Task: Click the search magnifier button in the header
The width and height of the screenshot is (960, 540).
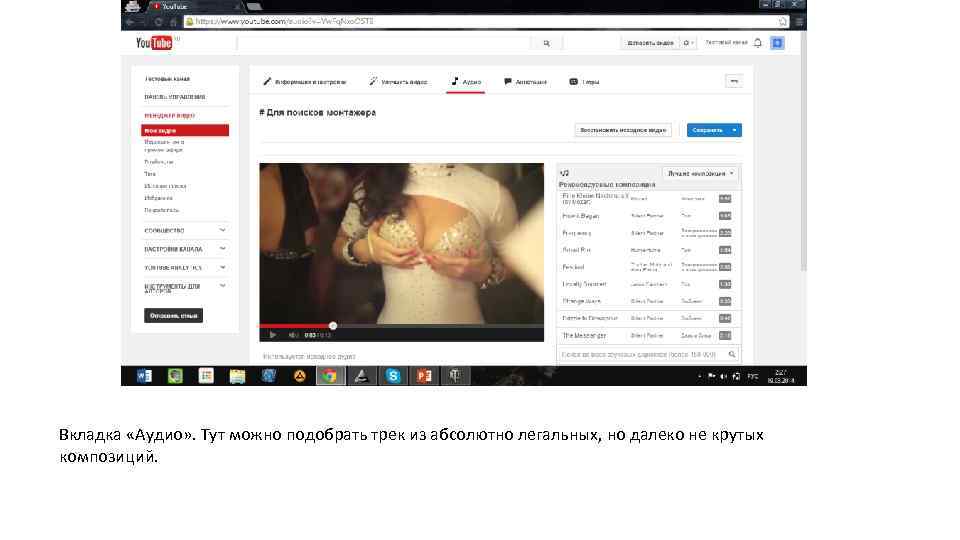Action: coord(547,43)
